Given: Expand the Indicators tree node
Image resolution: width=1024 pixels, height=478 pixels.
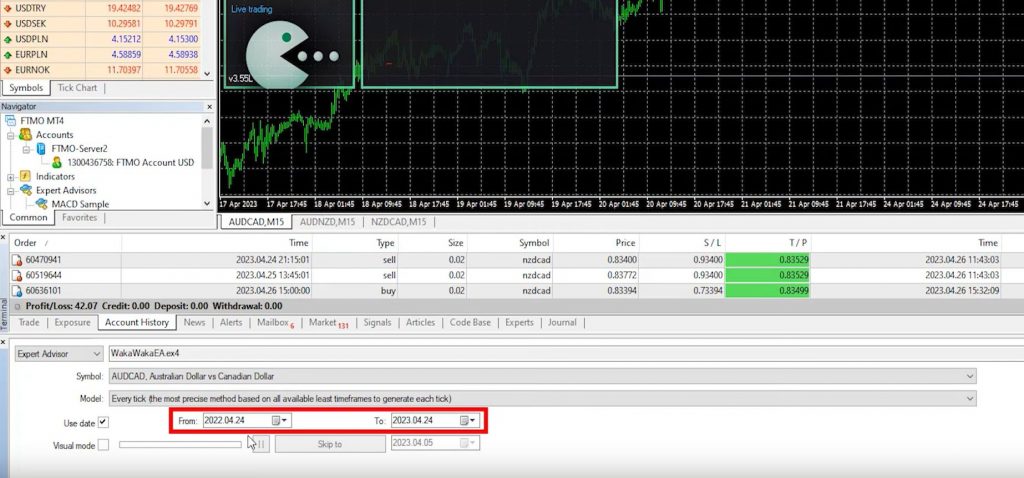Looking at the screenshot, I should pos(10,177).
